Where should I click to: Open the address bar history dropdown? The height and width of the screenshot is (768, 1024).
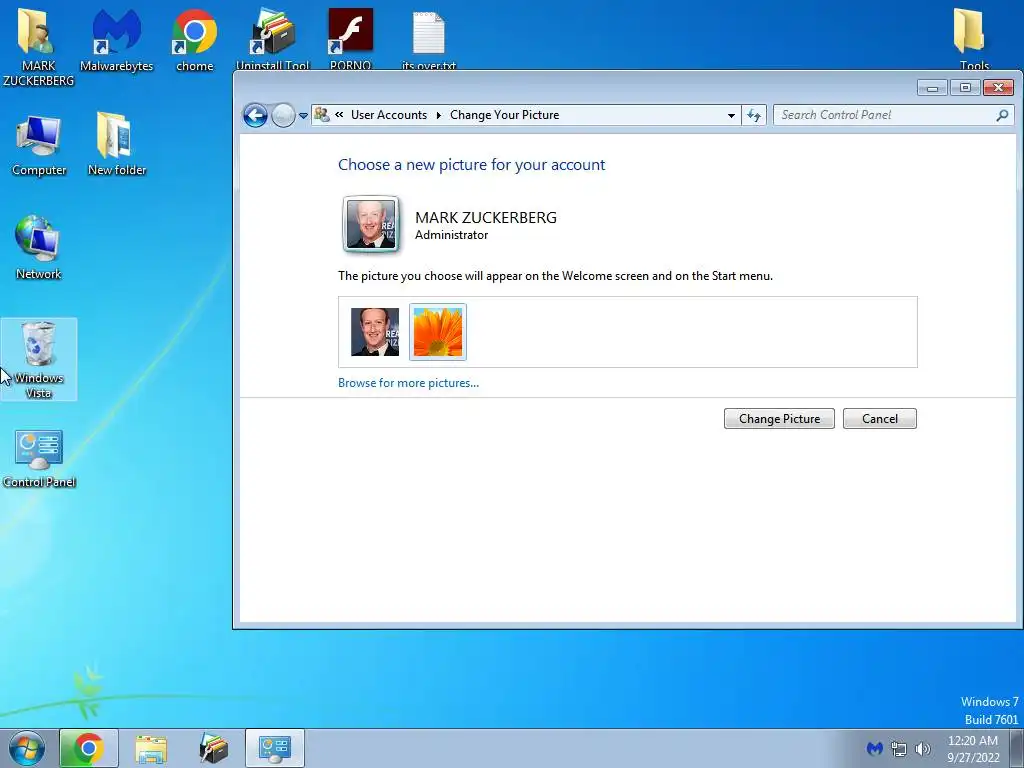(731, 116)
